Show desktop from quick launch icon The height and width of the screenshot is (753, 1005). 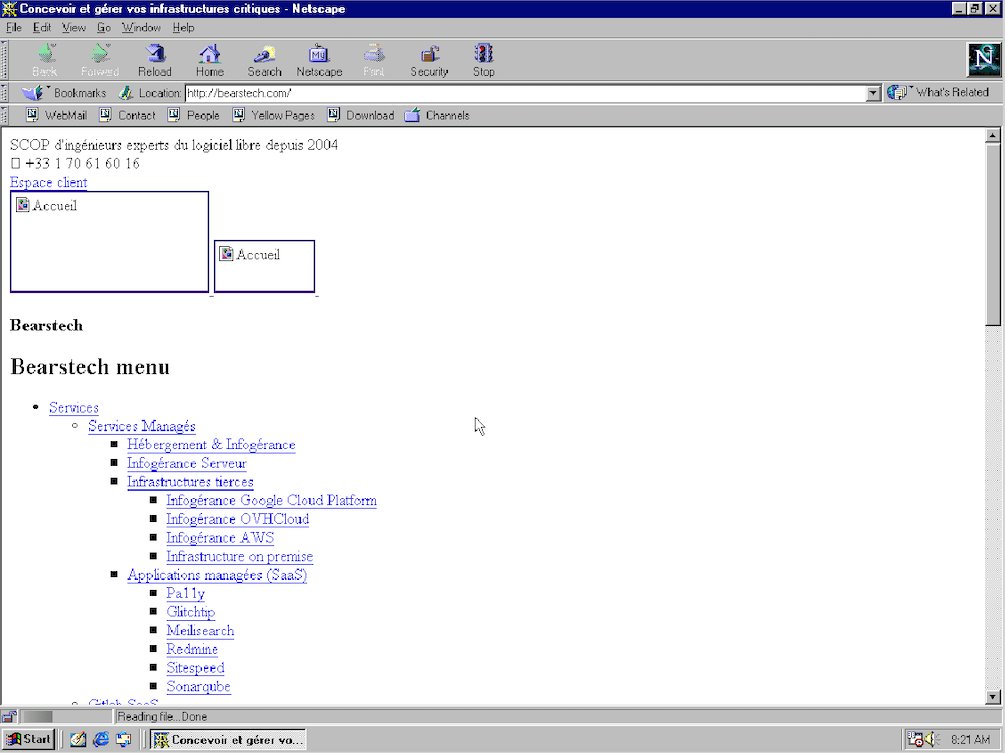point(78,739)
